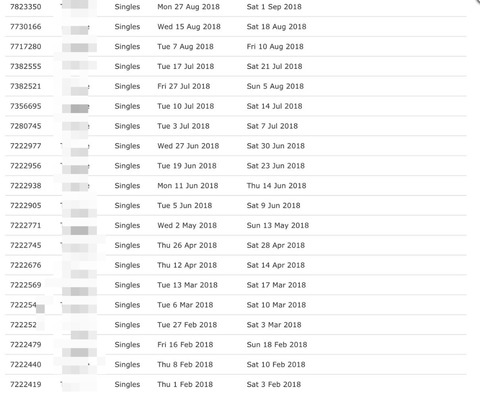Select date Tue 13 Mar 2018
The width and height of the screenshot is (480, 406).
click(187, 285)
